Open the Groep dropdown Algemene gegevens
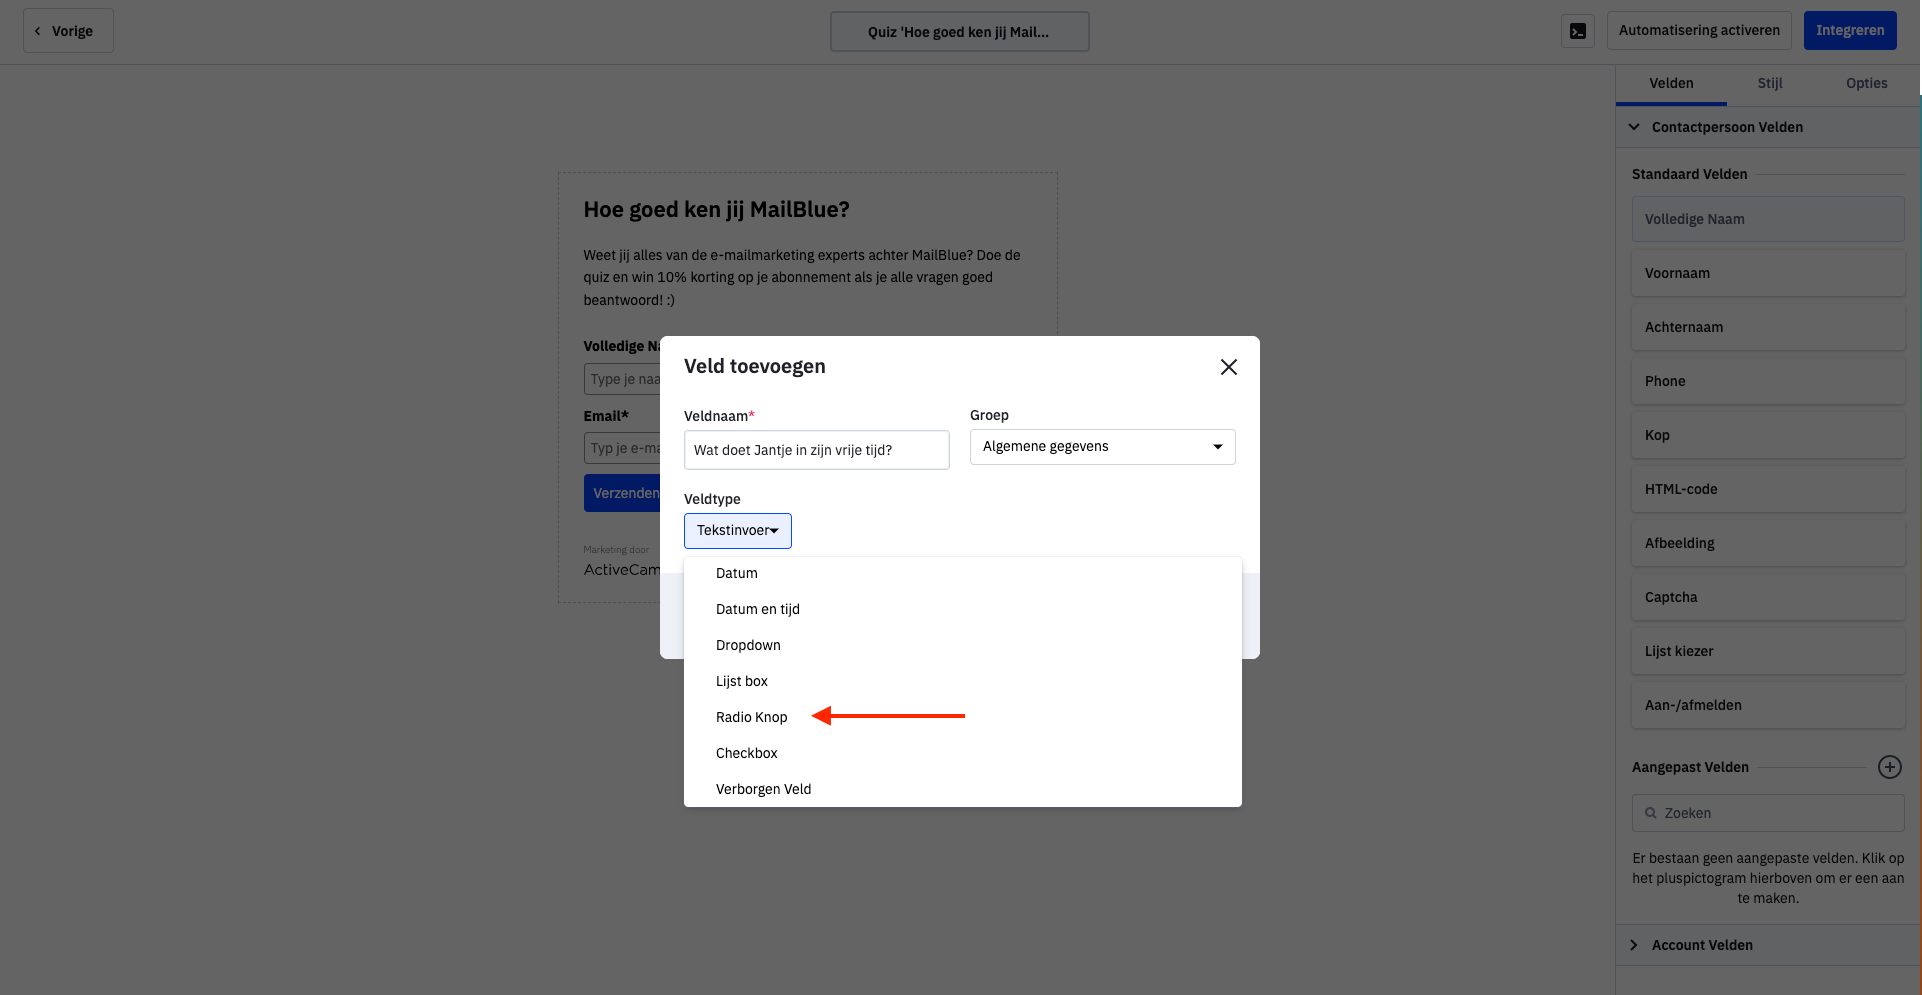Viewport: 1922px width, 995px height. click(1102, 447)
